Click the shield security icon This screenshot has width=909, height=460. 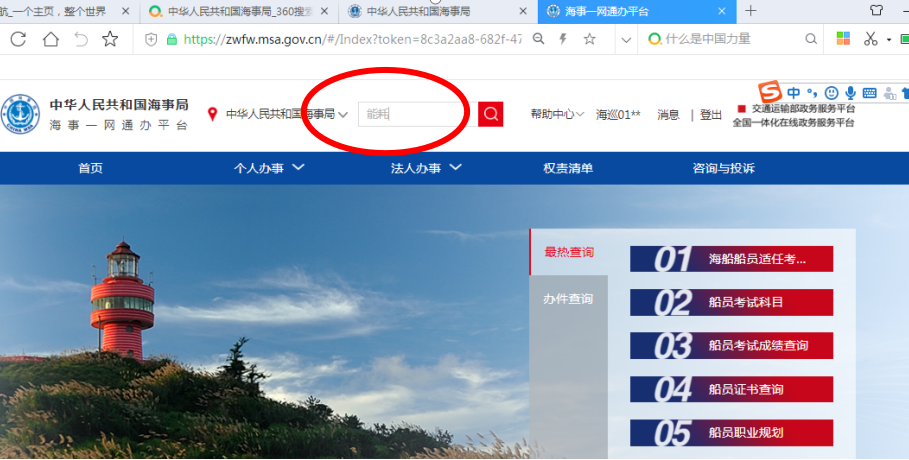tap(151, 39)
